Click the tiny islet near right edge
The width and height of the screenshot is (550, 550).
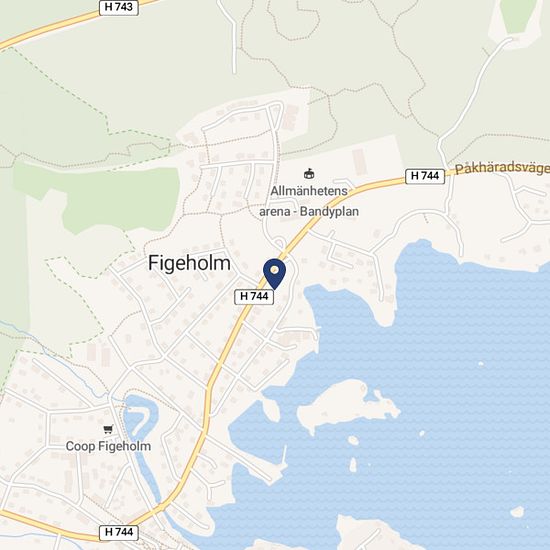tap(517, 512)
